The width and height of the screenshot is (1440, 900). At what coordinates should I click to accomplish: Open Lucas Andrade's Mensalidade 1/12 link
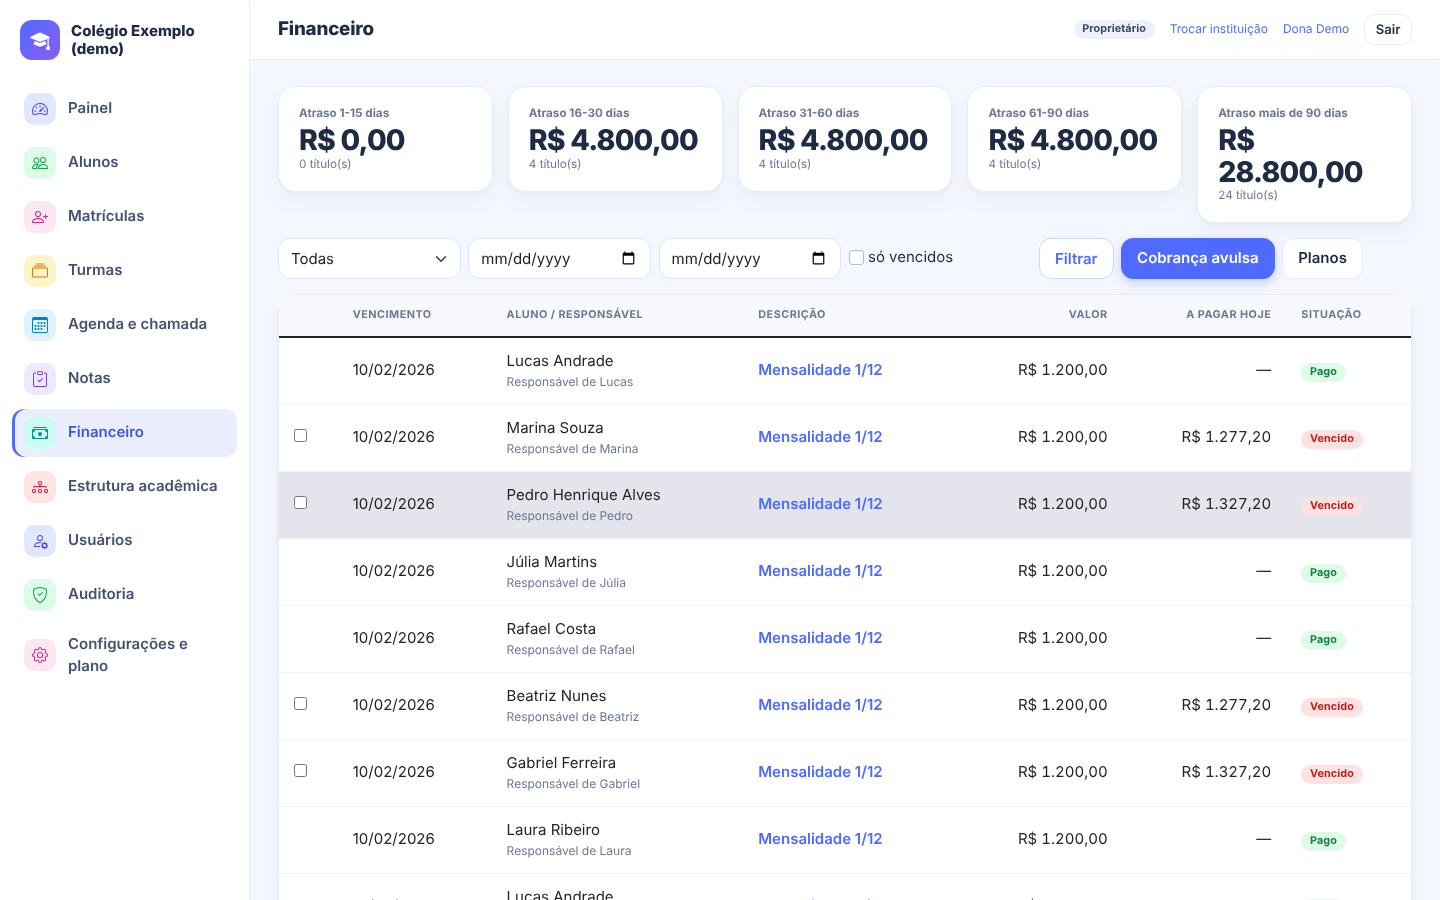click(x=820, y=370)
